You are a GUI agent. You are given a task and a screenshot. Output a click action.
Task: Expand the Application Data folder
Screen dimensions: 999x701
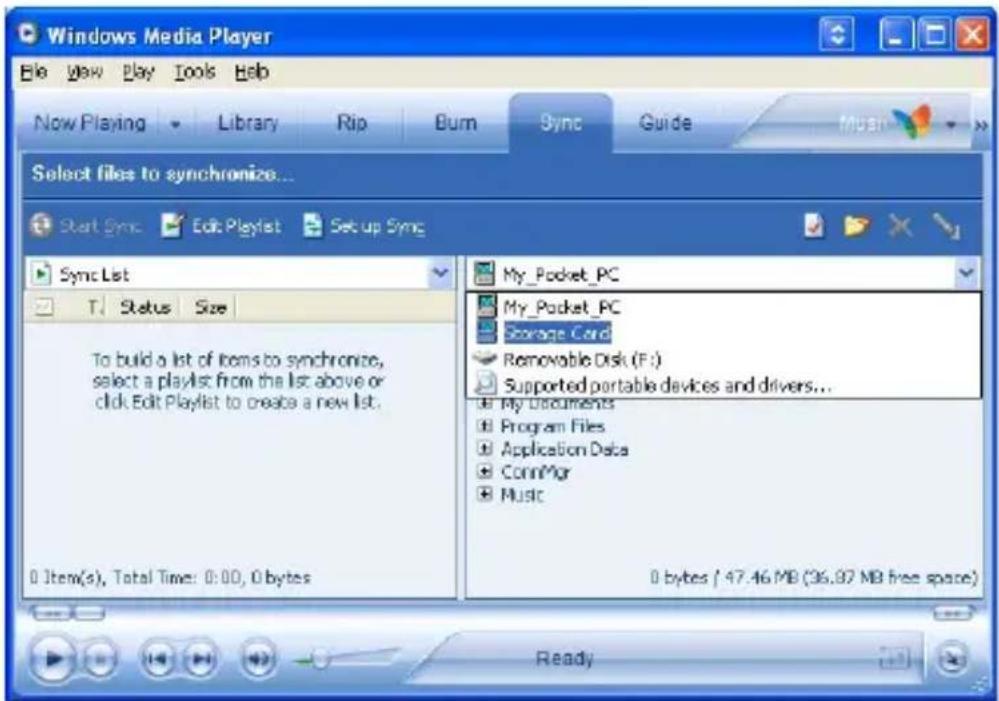click(x=485, y=449)
